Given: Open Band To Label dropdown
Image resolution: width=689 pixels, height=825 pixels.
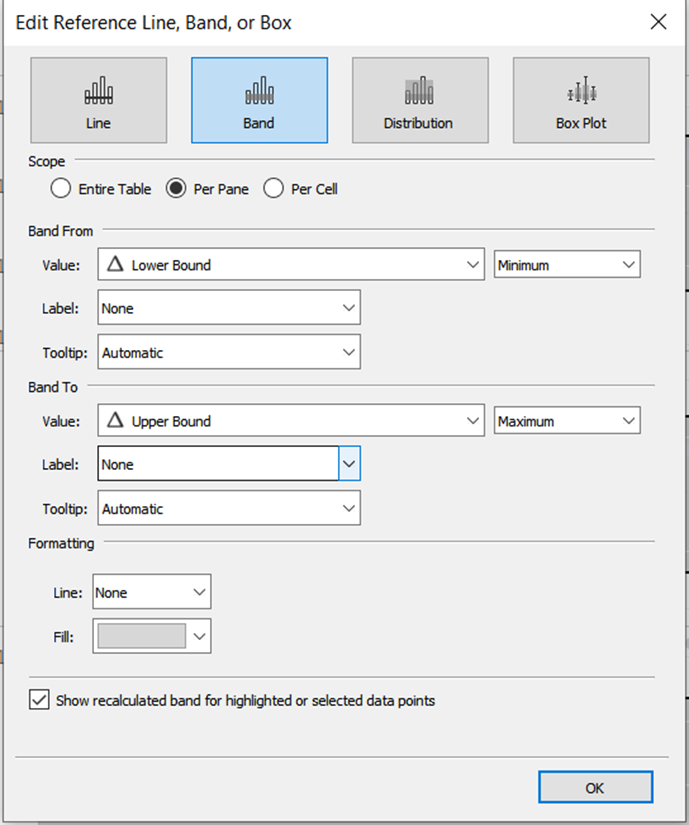Looking at the screenshot, I should [x=229, y=465].
